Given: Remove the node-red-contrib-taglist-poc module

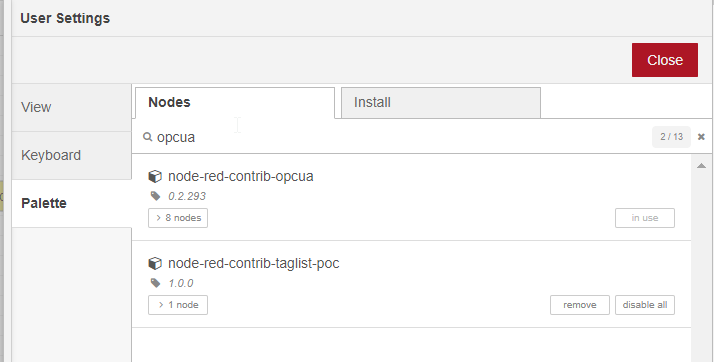Looking at the screenshot, I should tap(580, 305).
